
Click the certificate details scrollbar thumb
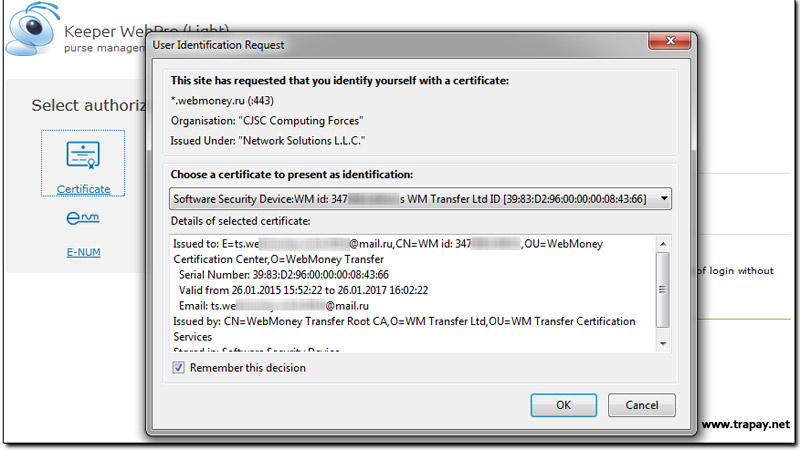(x=662, y=290)
